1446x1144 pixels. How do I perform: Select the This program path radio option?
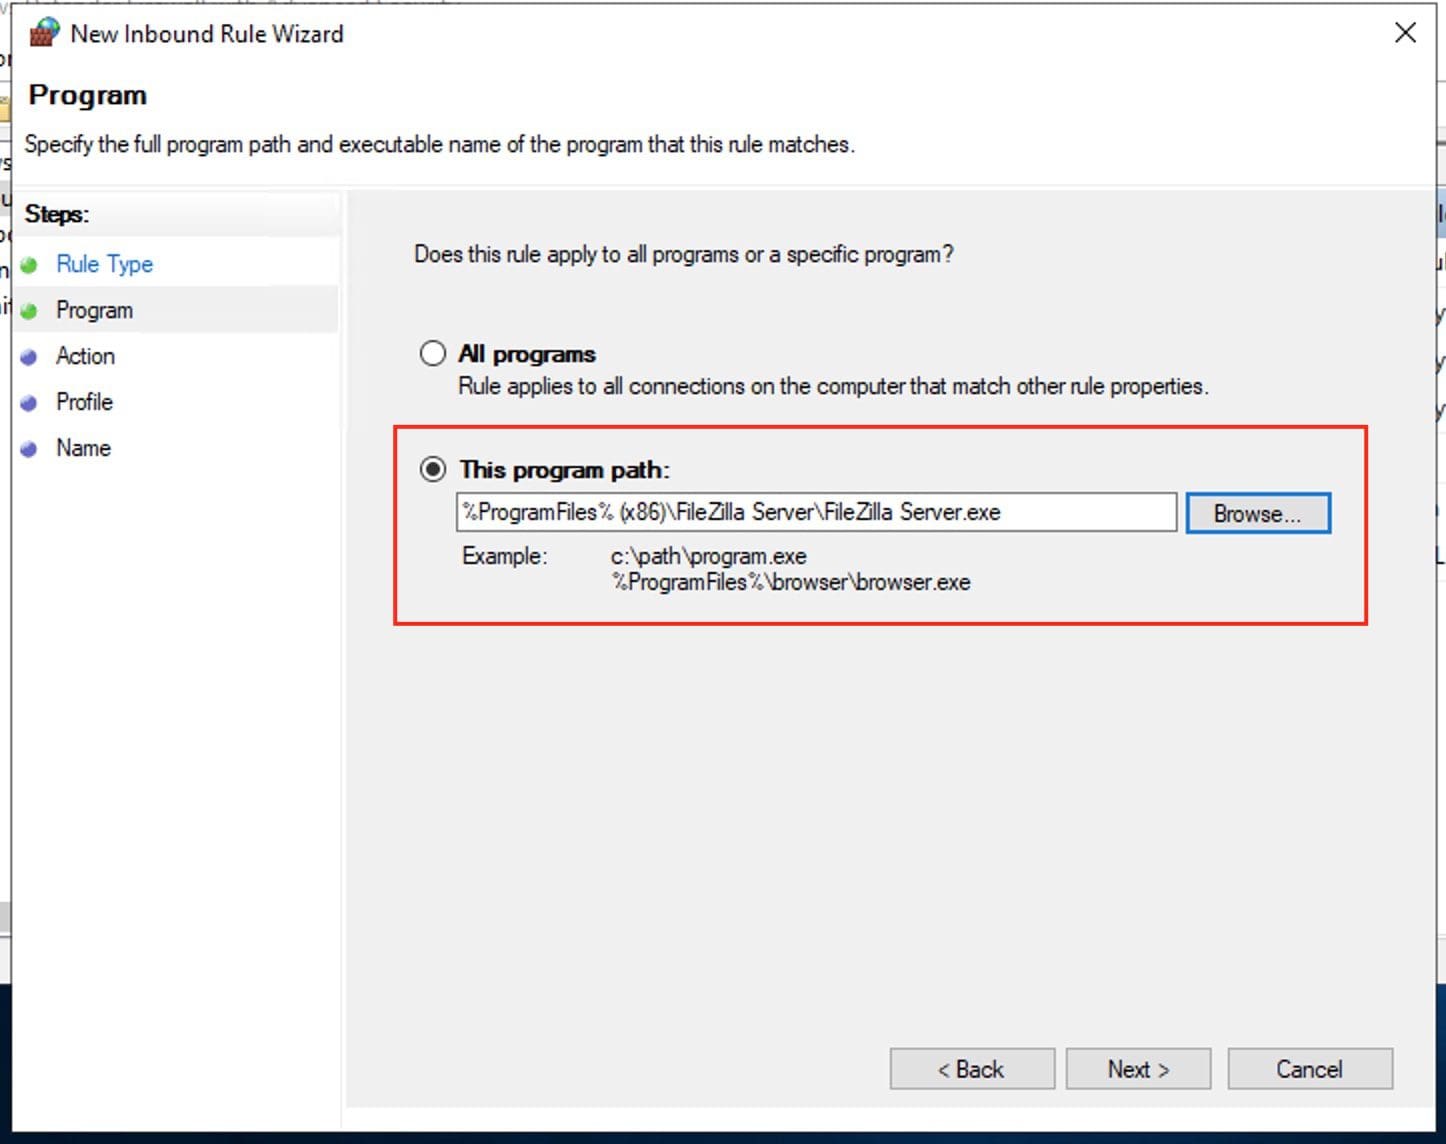point(433,469)
